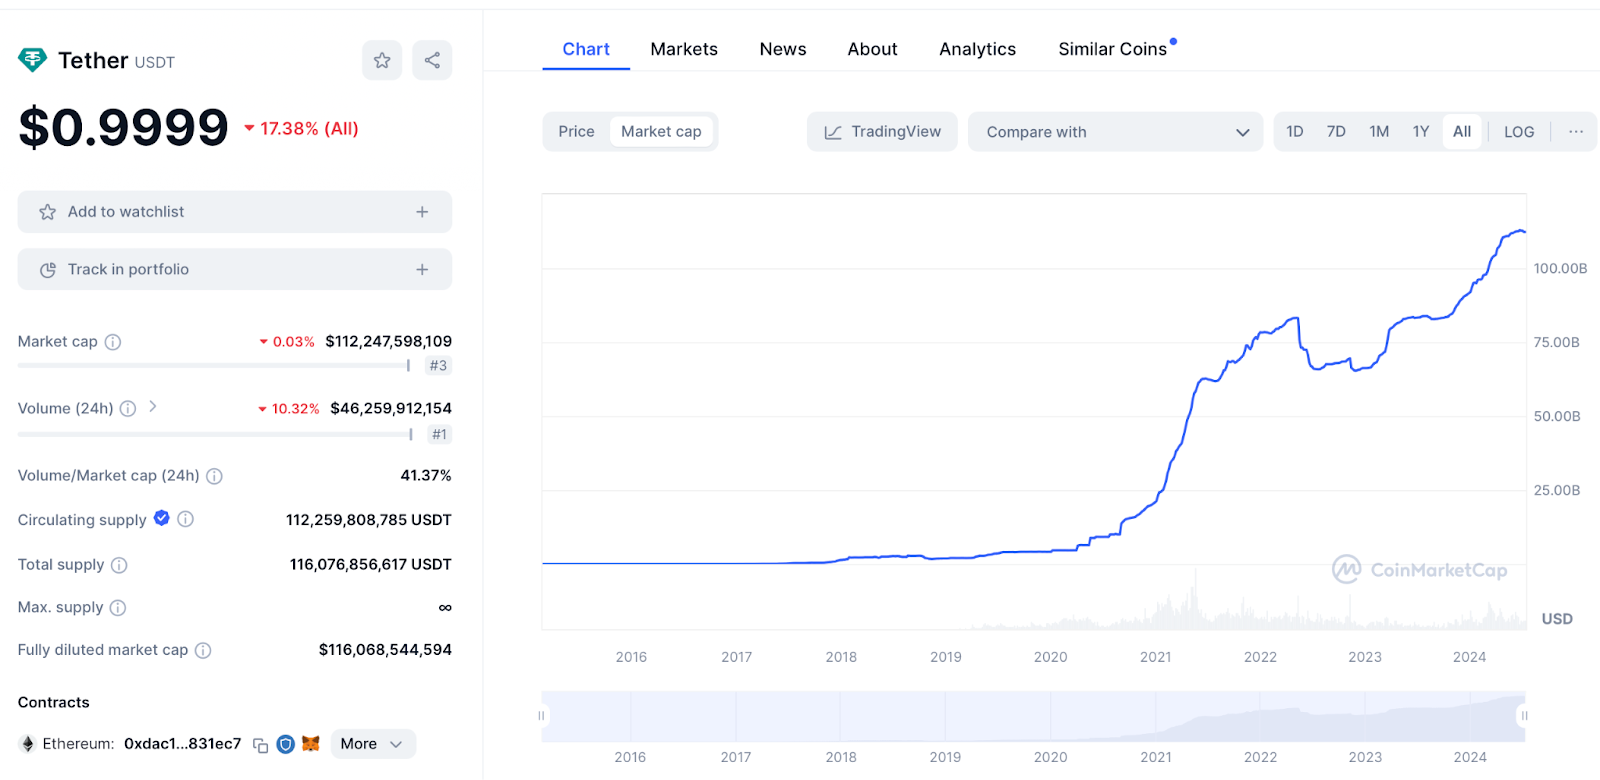Toggle LOG scale on chart
Screen dimensions: 1600x780
click(x=1519, y=131)
